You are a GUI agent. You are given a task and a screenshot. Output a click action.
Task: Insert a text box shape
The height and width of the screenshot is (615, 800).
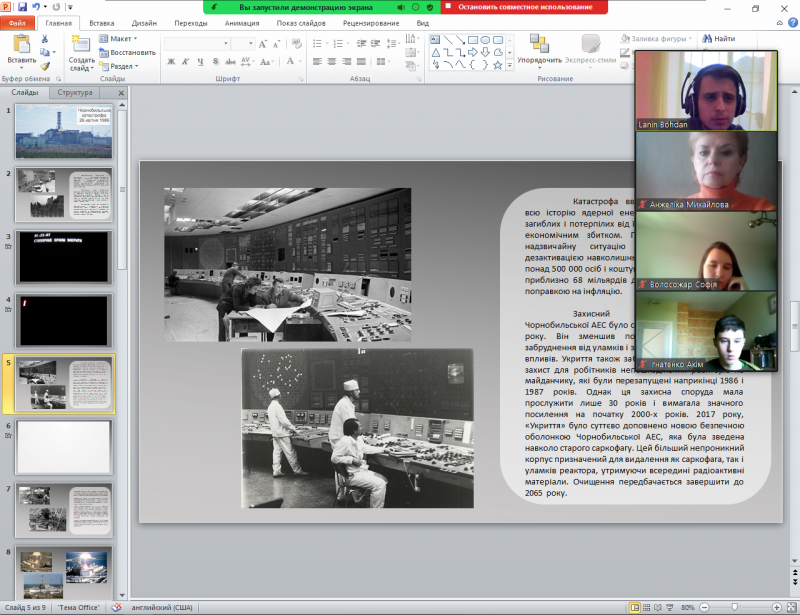pos(435,39)
